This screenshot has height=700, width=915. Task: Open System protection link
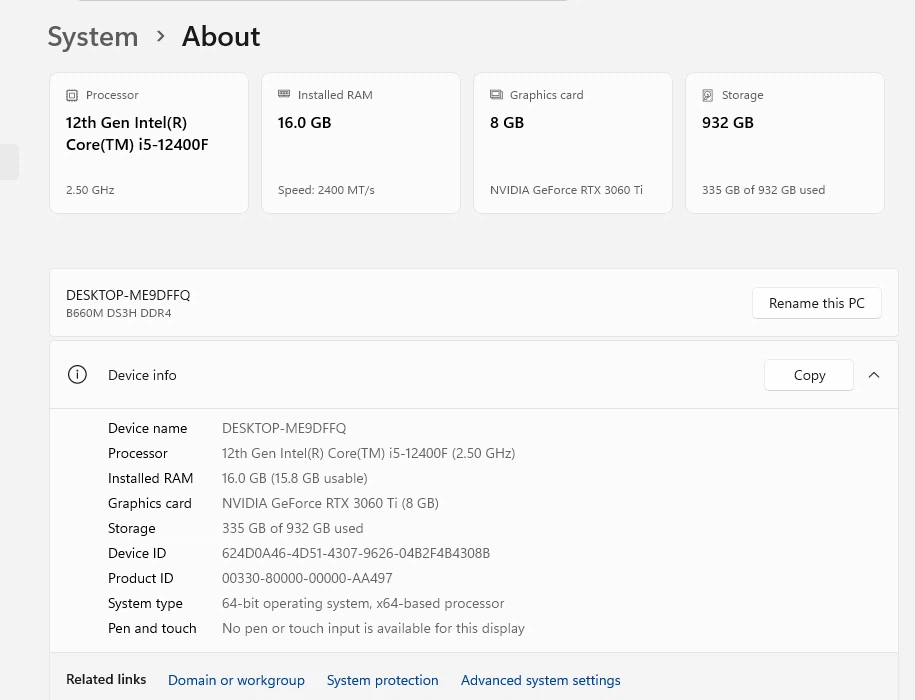click(382, 680)
